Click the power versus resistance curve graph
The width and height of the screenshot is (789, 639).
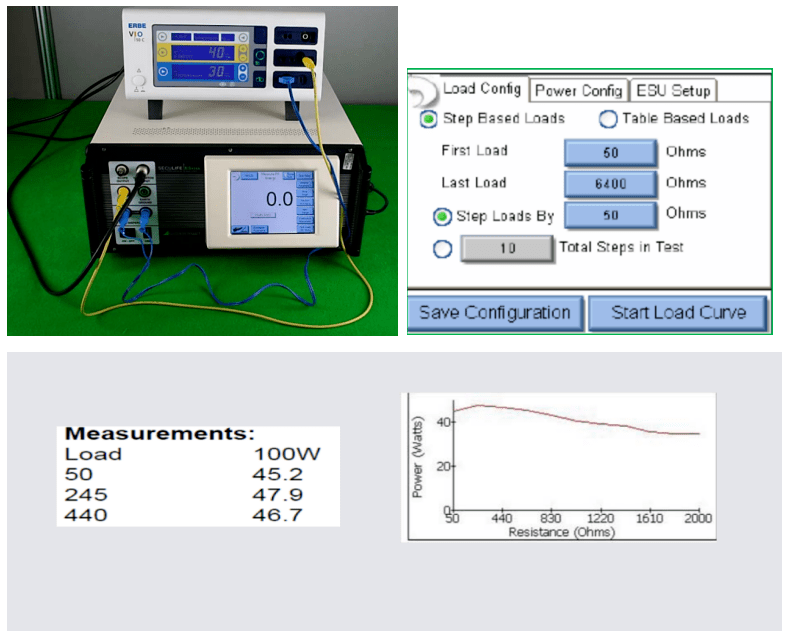click(x=558, y=466)
